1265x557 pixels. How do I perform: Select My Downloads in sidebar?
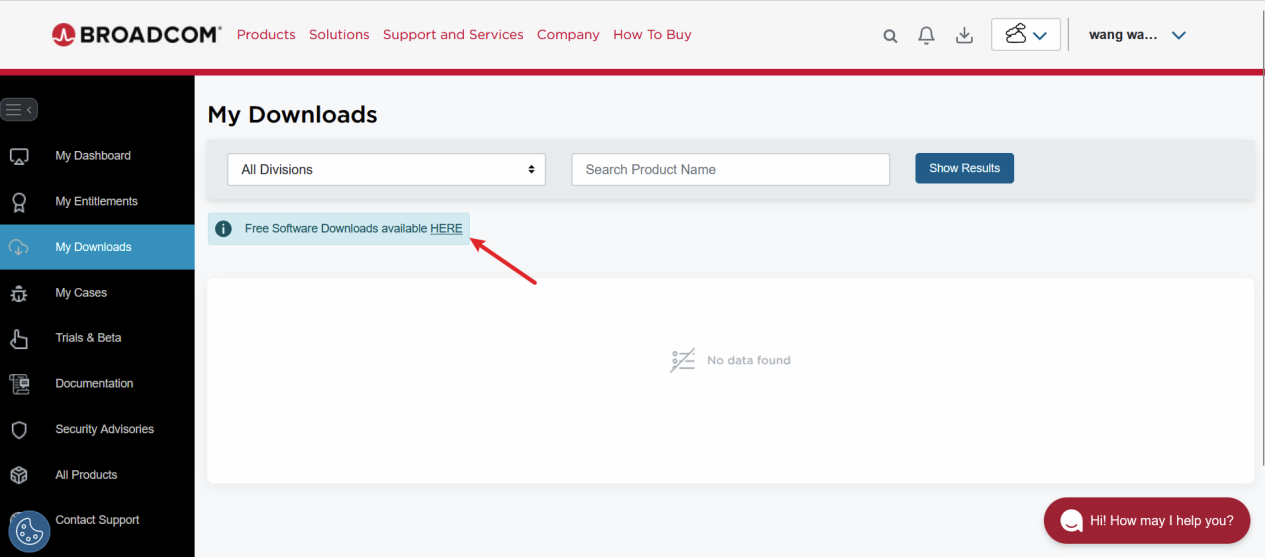(x=93, y=247)
